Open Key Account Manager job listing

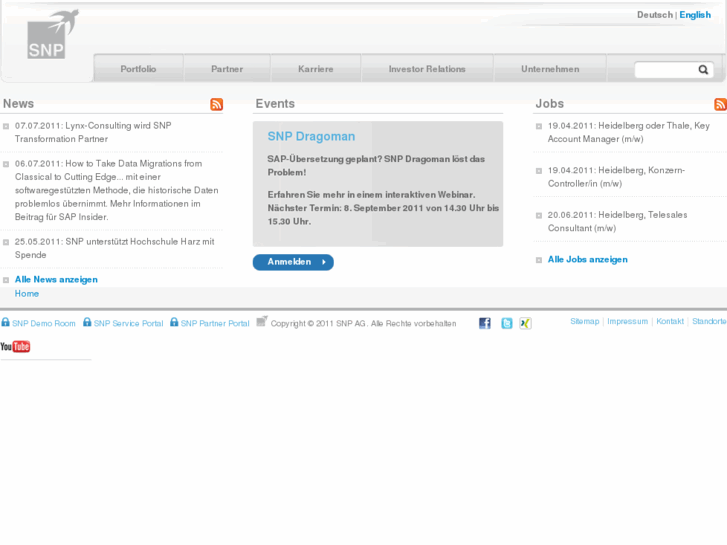(629, 132)
